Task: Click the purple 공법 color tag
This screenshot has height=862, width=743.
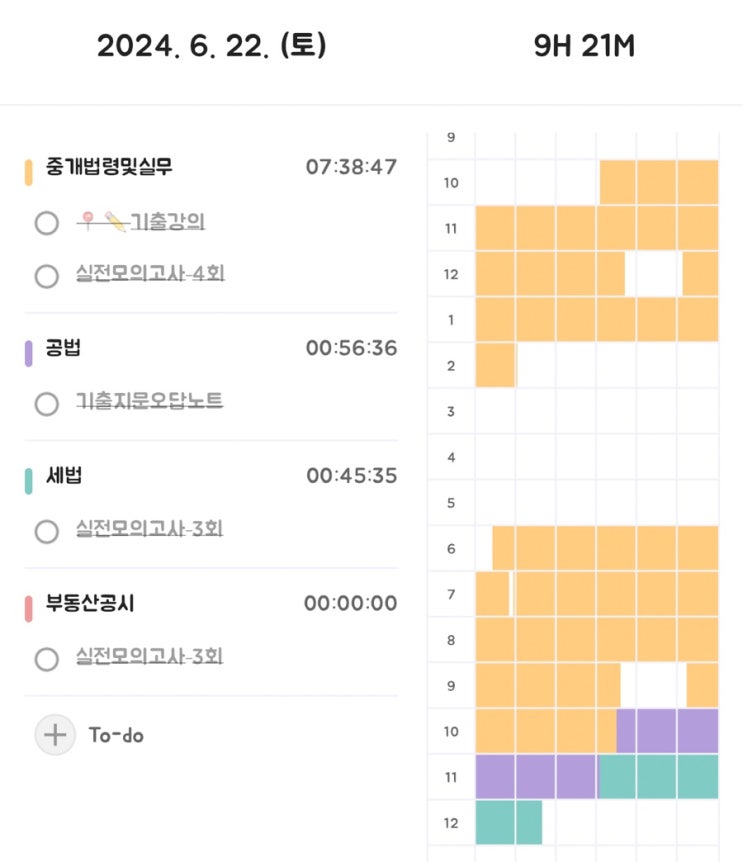Action: [30, 351]
